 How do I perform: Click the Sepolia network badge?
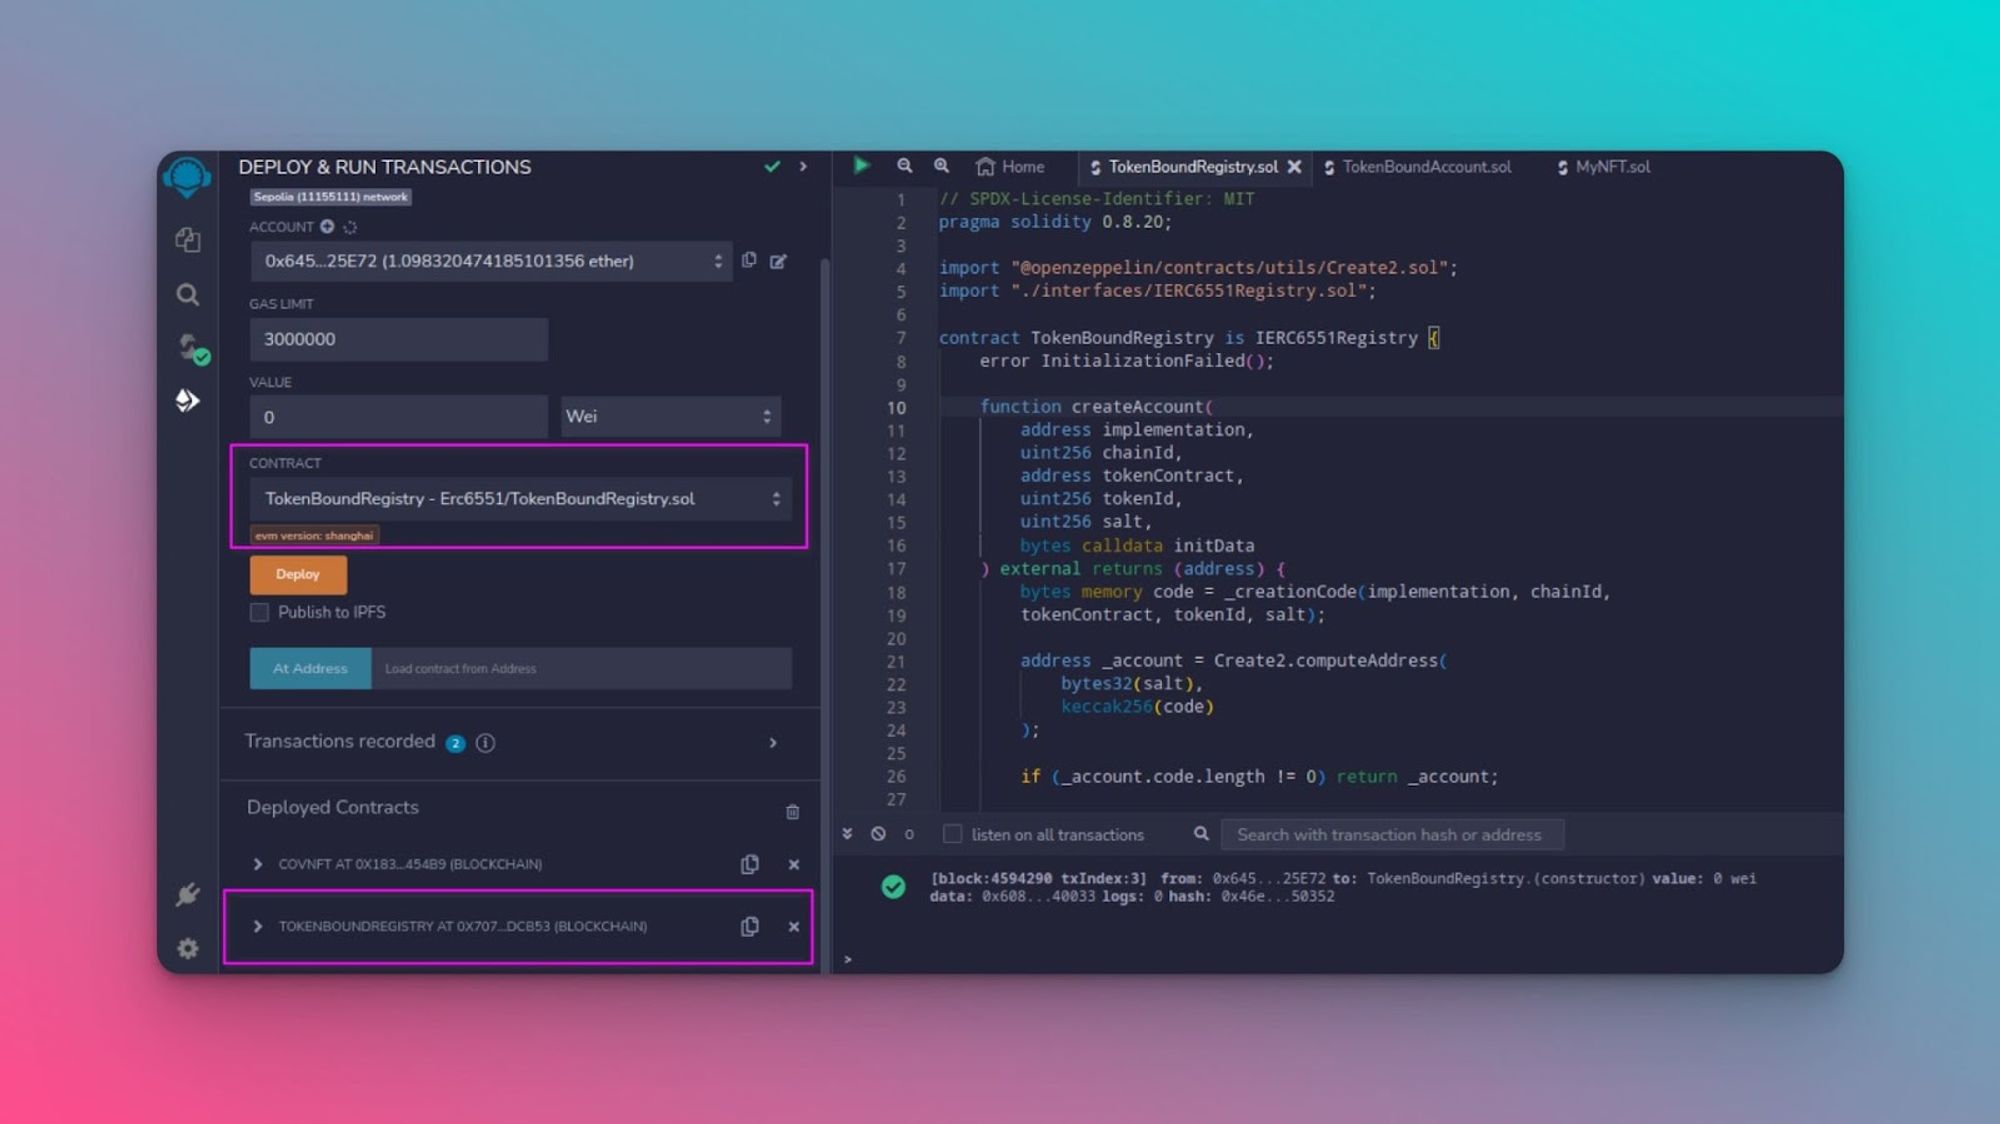[x=331, y=197]
